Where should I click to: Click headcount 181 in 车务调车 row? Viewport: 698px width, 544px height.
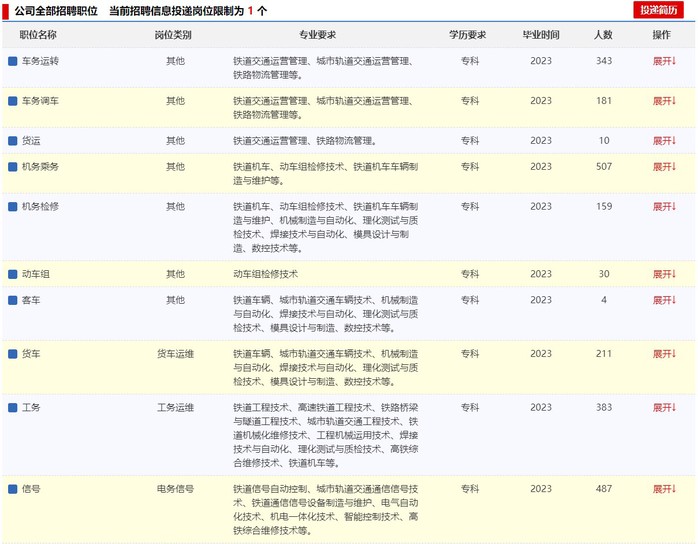coord(604,101)
